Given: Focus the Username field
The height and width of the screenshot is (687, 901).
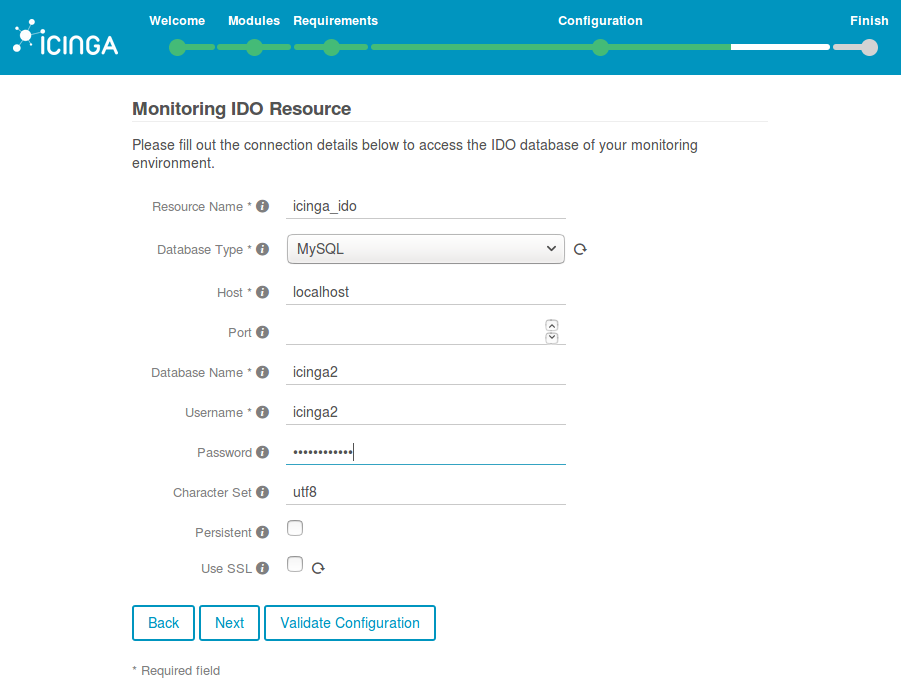Looking at the screenshot, I should pos(426,412).
